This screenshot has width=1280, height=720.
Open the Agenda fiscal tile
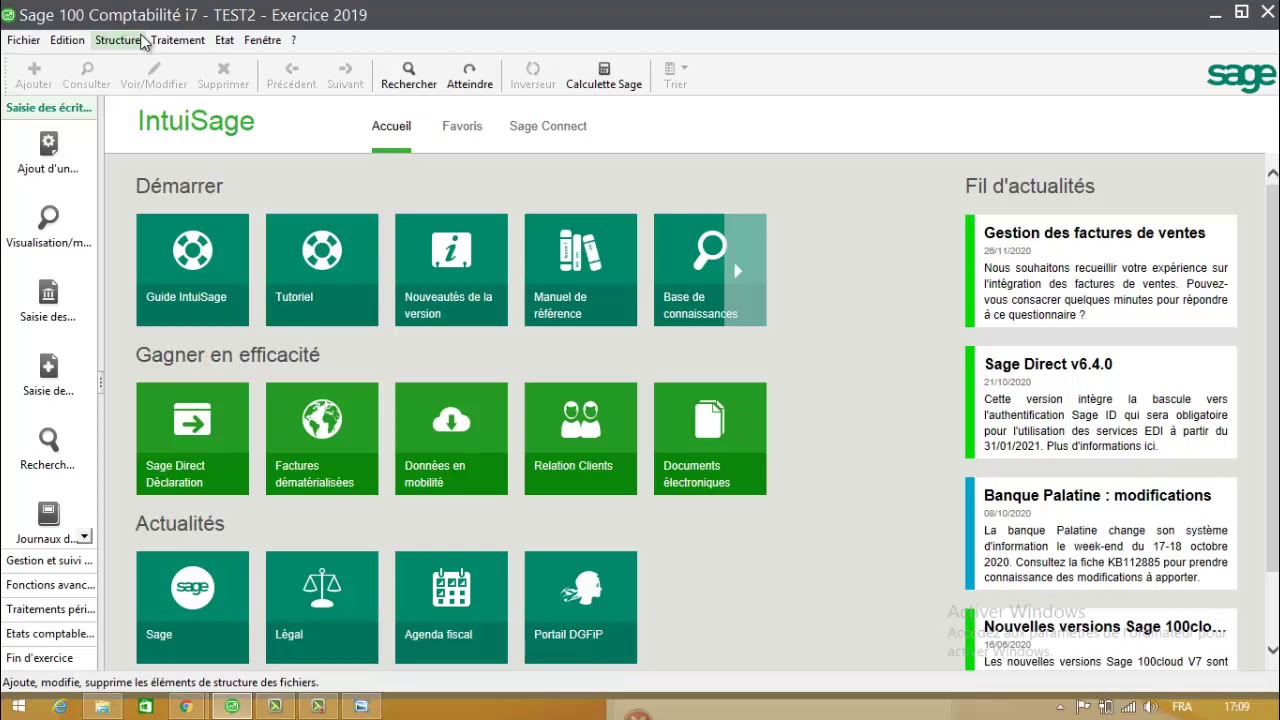[451, 608]
